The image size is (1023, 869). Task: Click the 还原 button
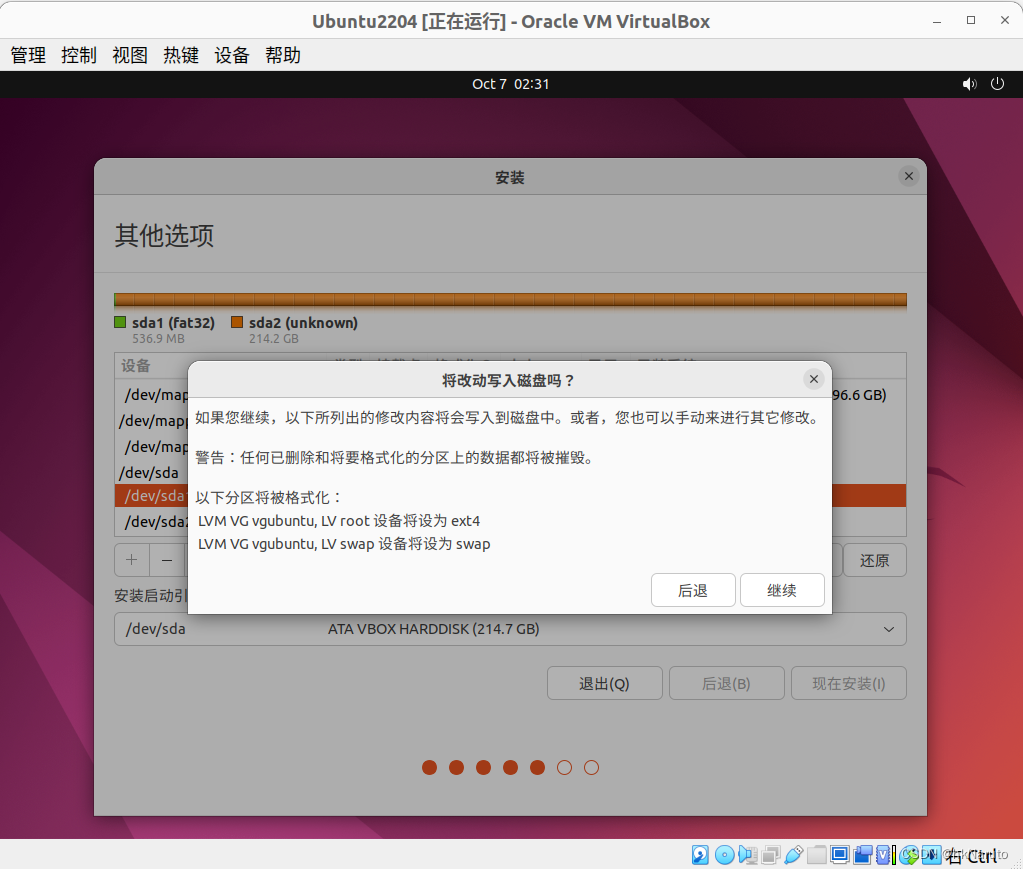point(874,560)
